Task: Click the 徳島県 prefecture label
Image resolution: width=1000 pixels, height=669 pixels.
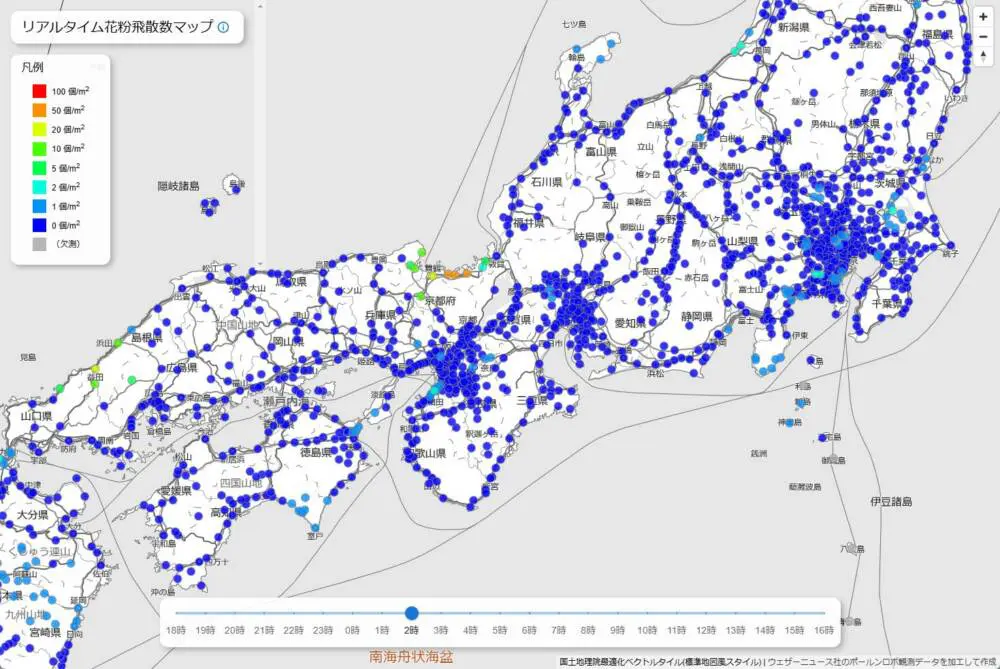Action: [316, 452]
